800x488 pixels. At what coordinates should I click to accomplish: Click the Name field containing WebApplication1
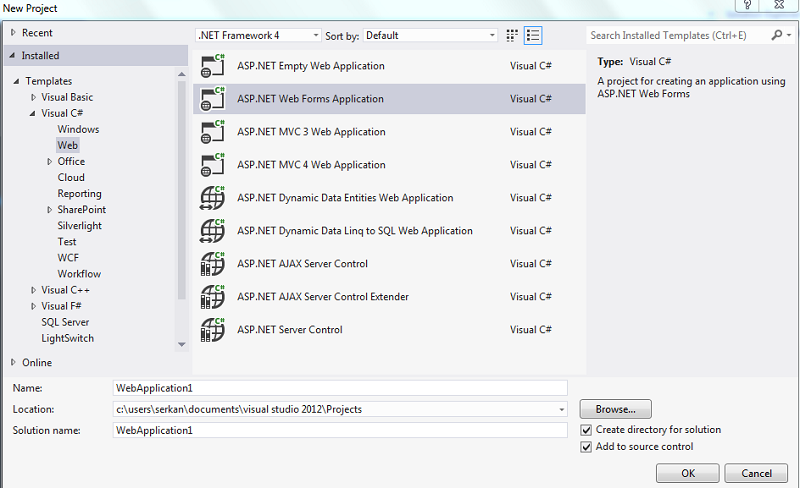340,388
